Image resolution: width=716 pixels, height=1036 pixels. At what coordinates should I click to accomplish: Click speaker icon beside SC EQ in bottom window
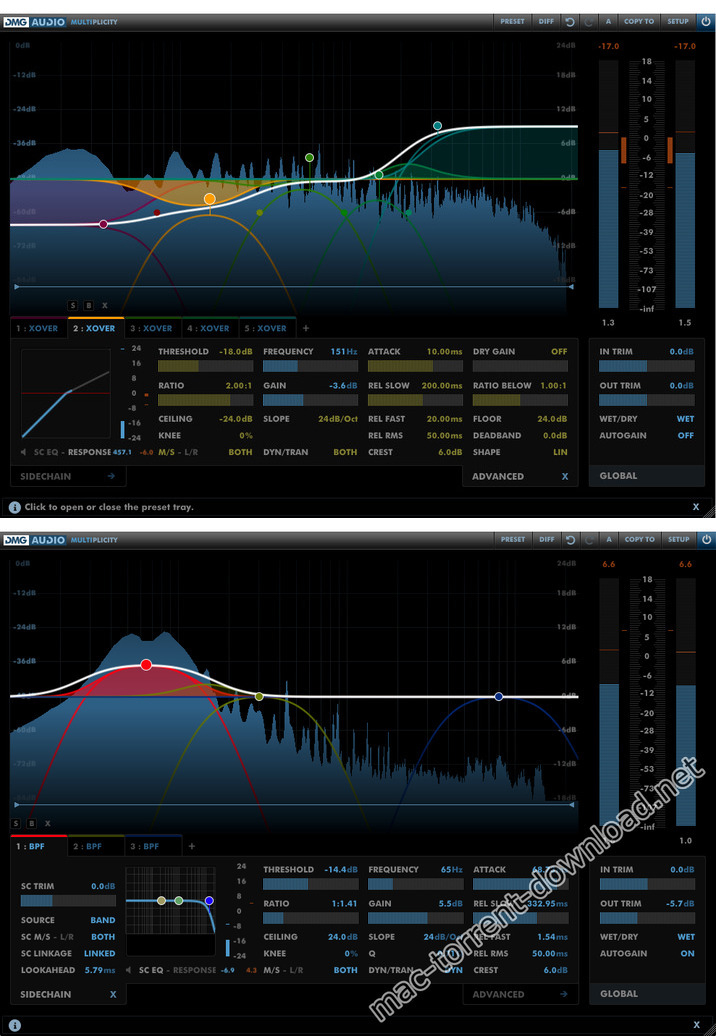[129, 970]
